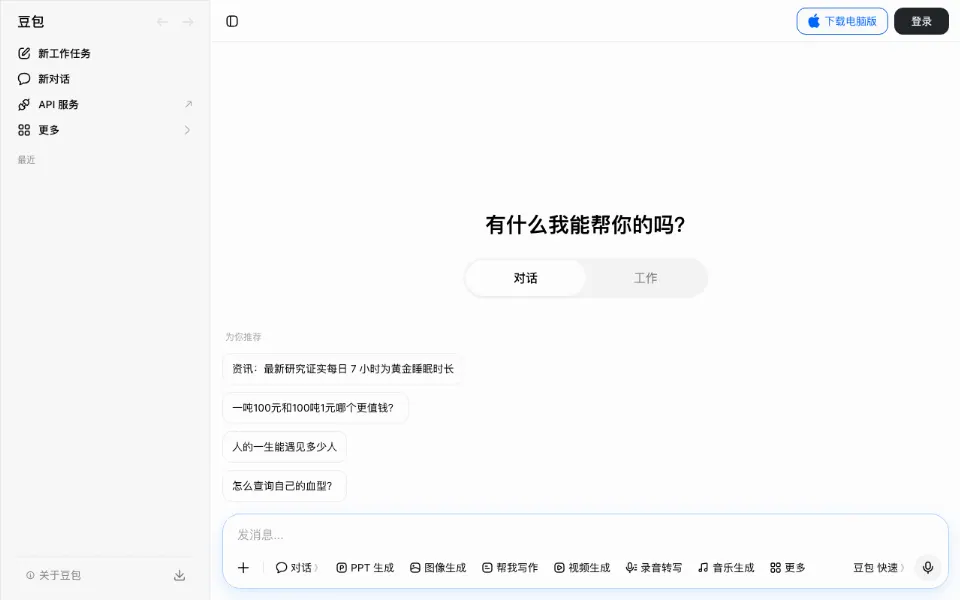Select suggestion about 7 小时黄金睡眠时长
Image resolution: width=960 pixels, height=600 pixels.
click(x=343, y=369)
